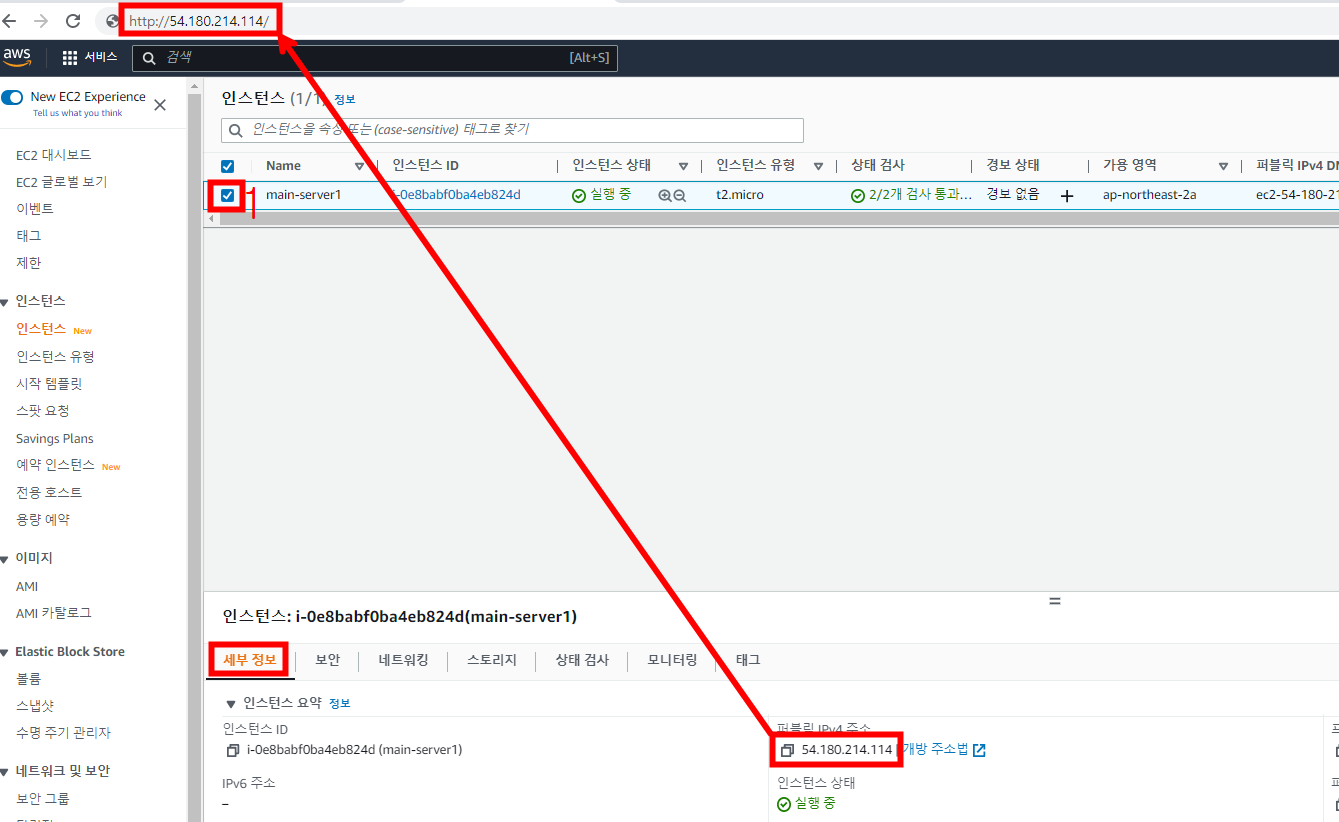This screenshot has width=1339, height=822.
Task: Uncheck the main-server1 row checkbox
Action: [x=227, y=195]
